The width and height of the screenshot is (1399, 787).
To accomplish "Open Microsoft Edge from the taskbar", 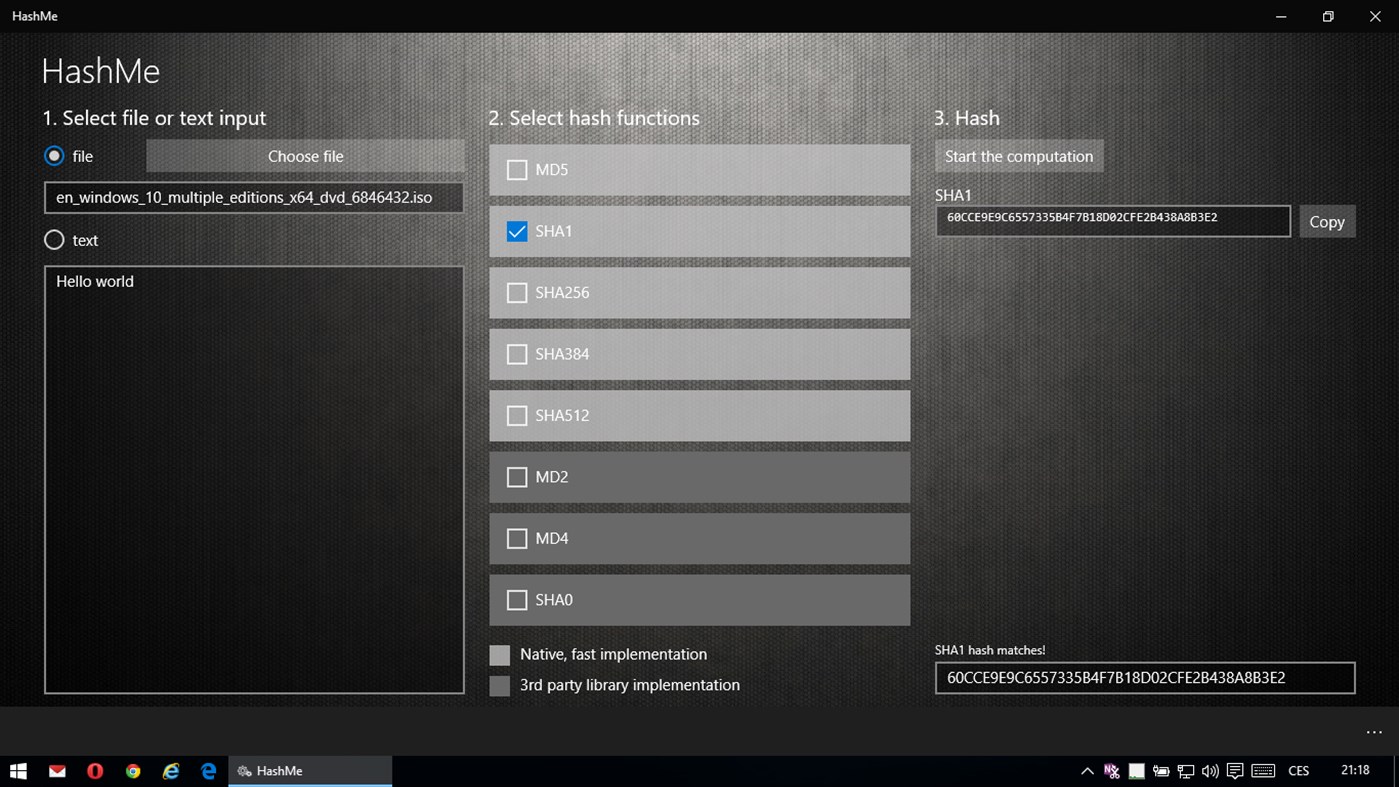I will [x=209, y=771].
